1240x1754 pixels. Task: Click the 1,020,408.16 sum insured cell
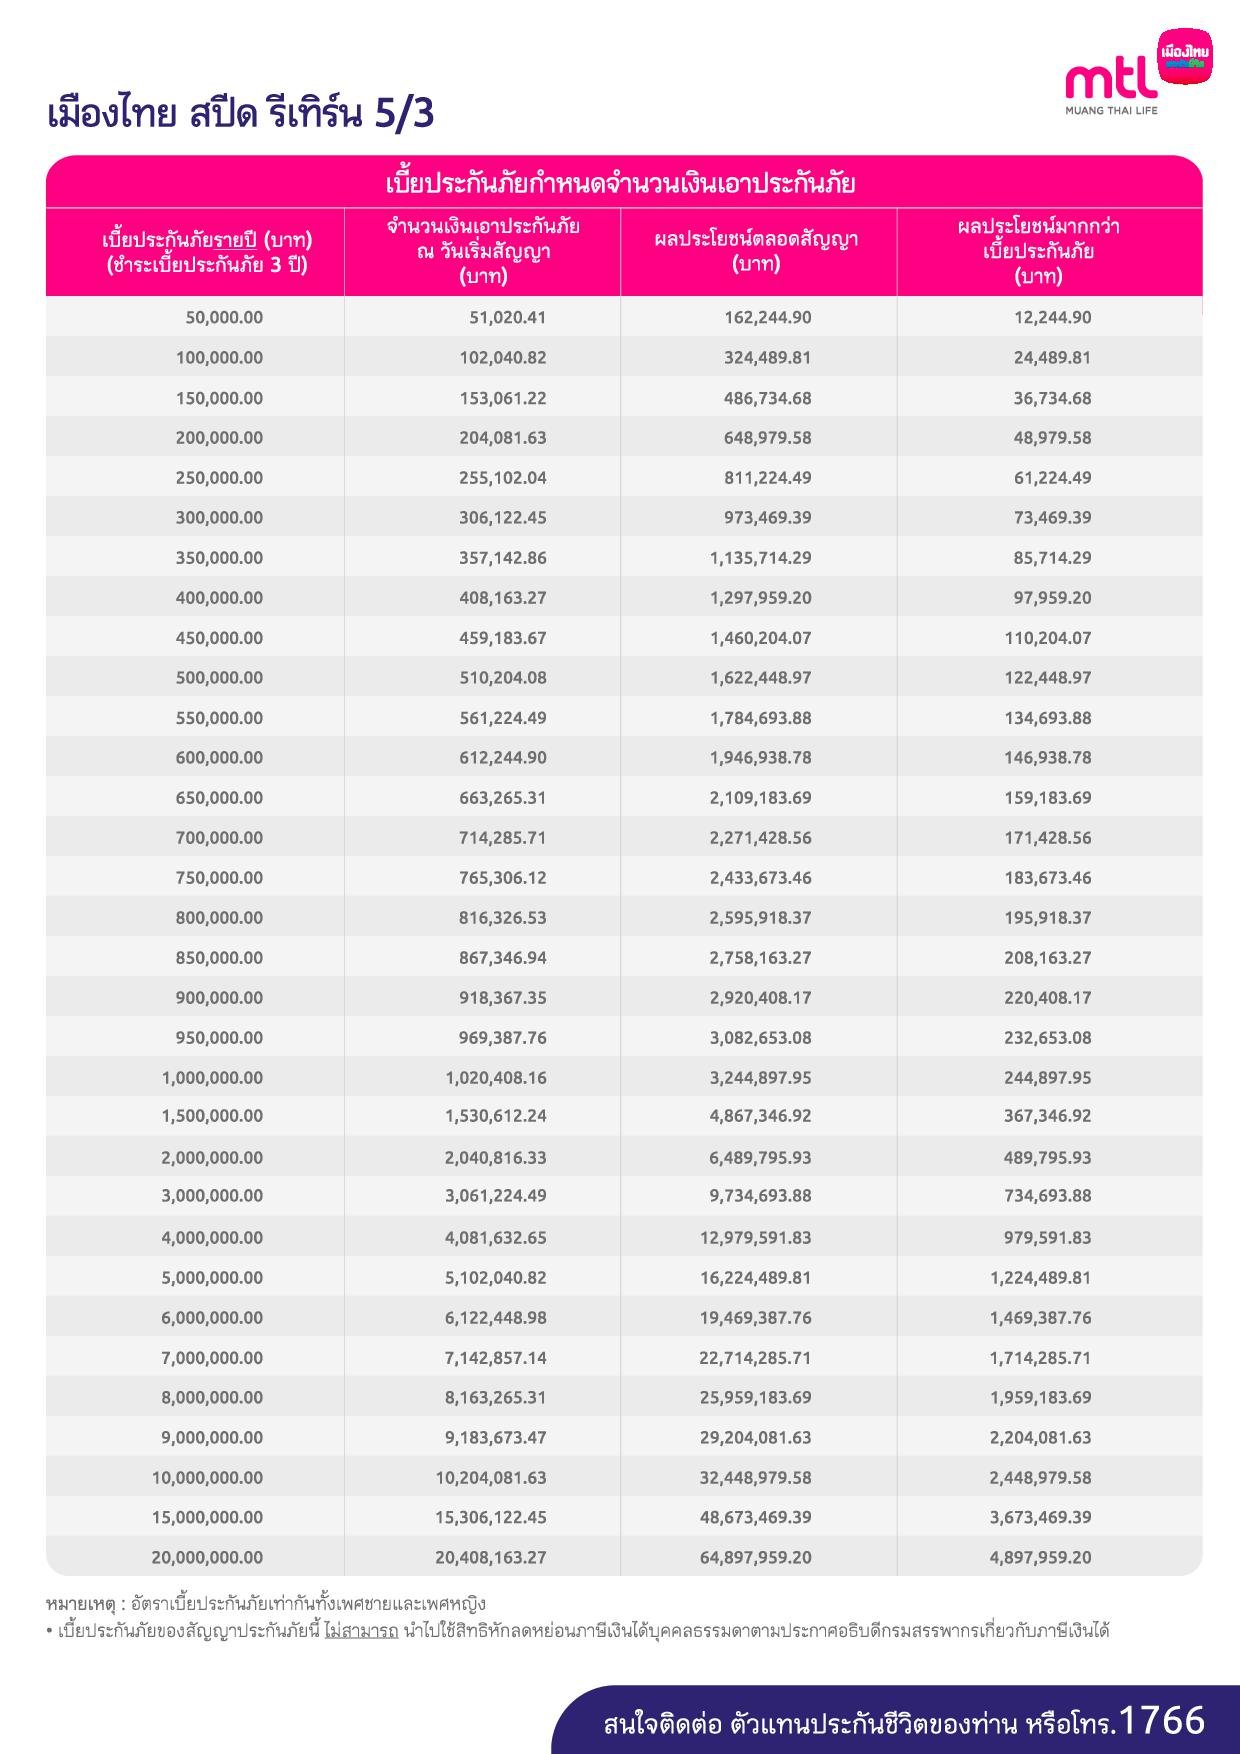point(496,1078)
